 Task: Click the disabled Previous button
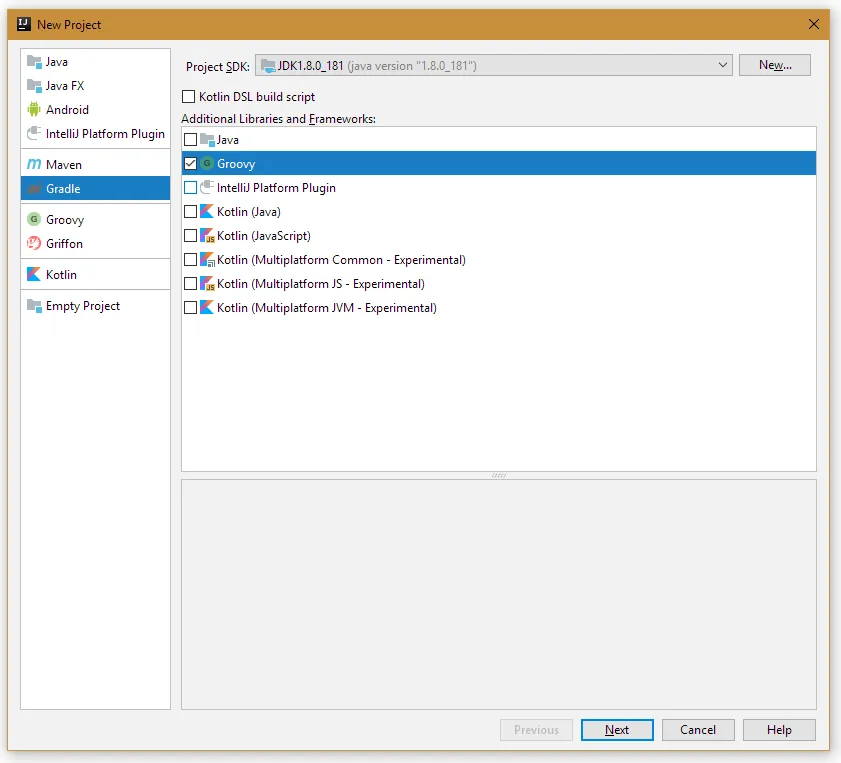coord(536,730)
